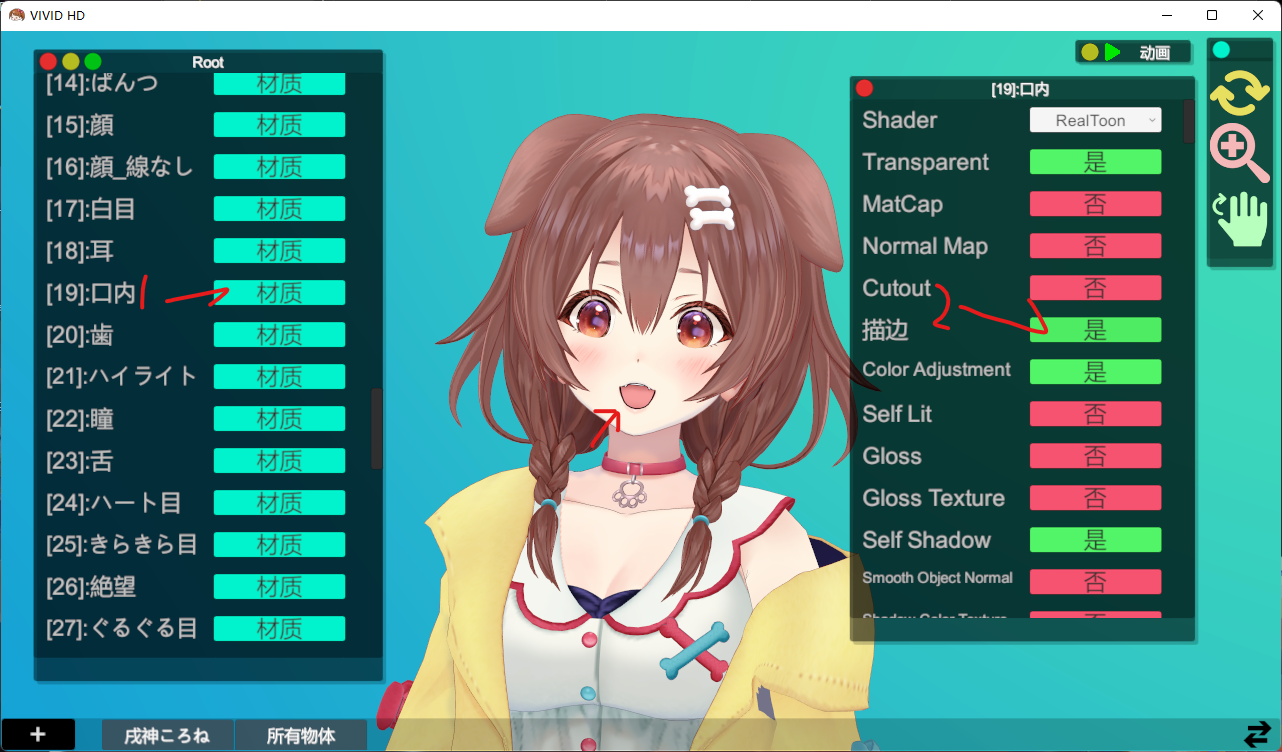Click the [20]:歯 row label
The height and width of the screenshot is (752, 1282).
[x=79, y=335]
